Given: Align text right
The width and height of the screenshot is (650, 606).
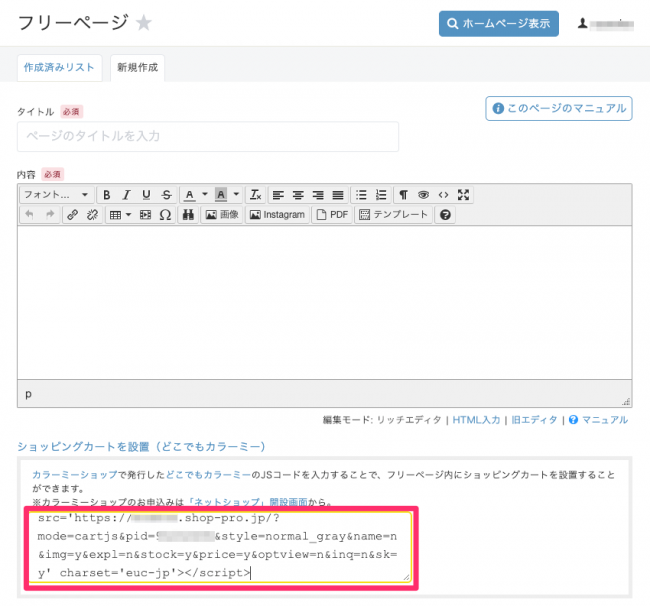Looking at the screenshot, I should 318,195.
